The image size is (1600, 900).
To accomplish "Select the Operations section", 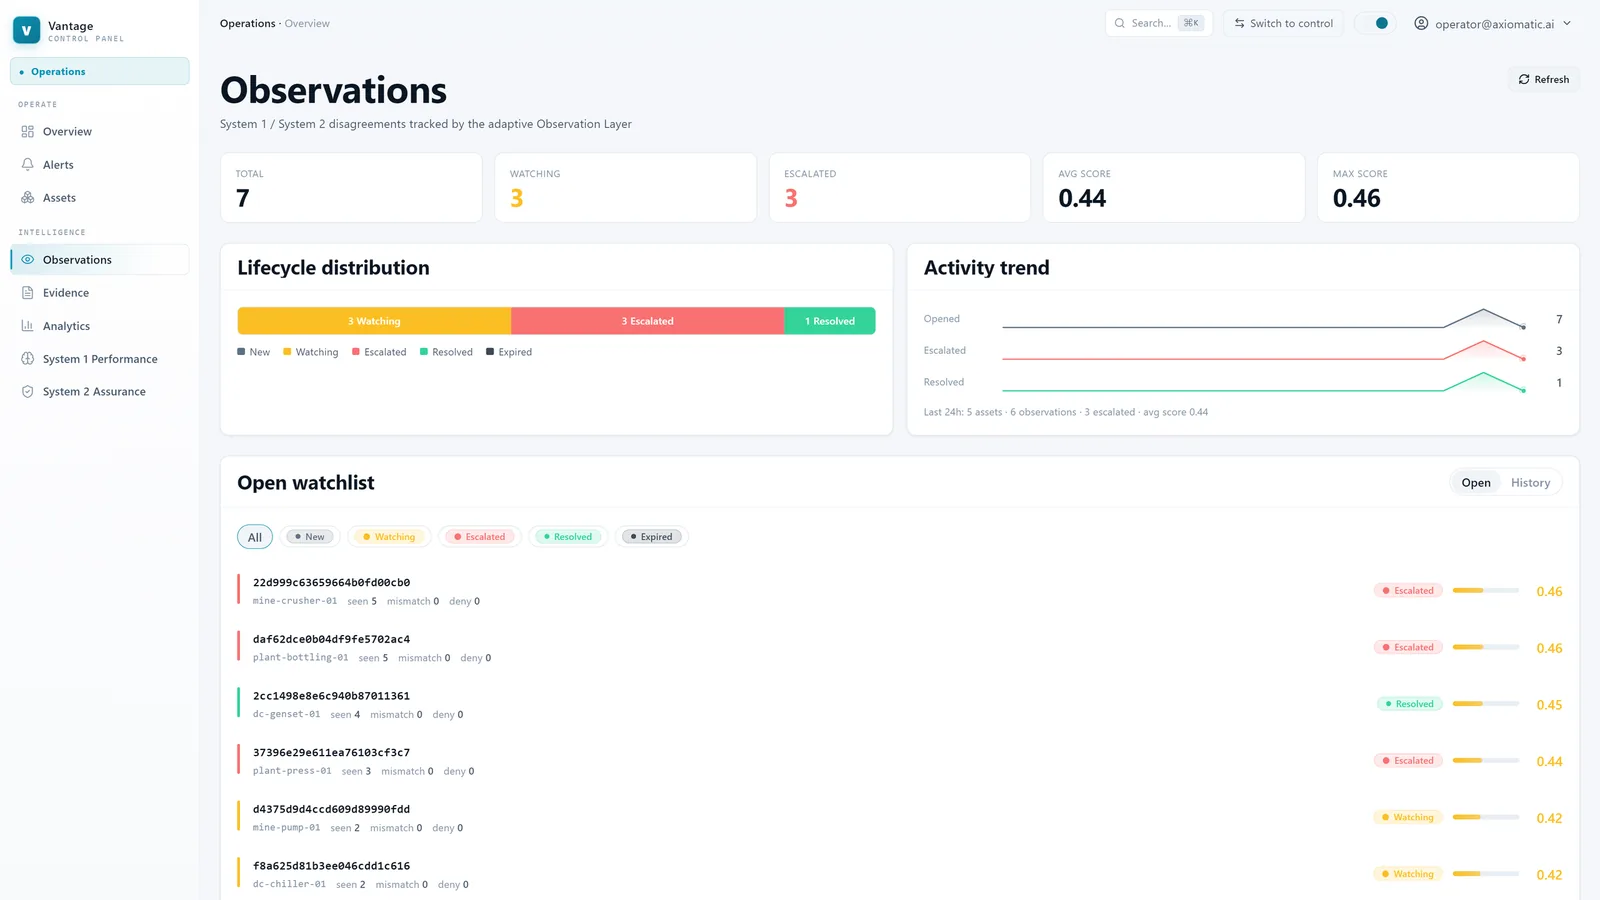I will [100, 71].
